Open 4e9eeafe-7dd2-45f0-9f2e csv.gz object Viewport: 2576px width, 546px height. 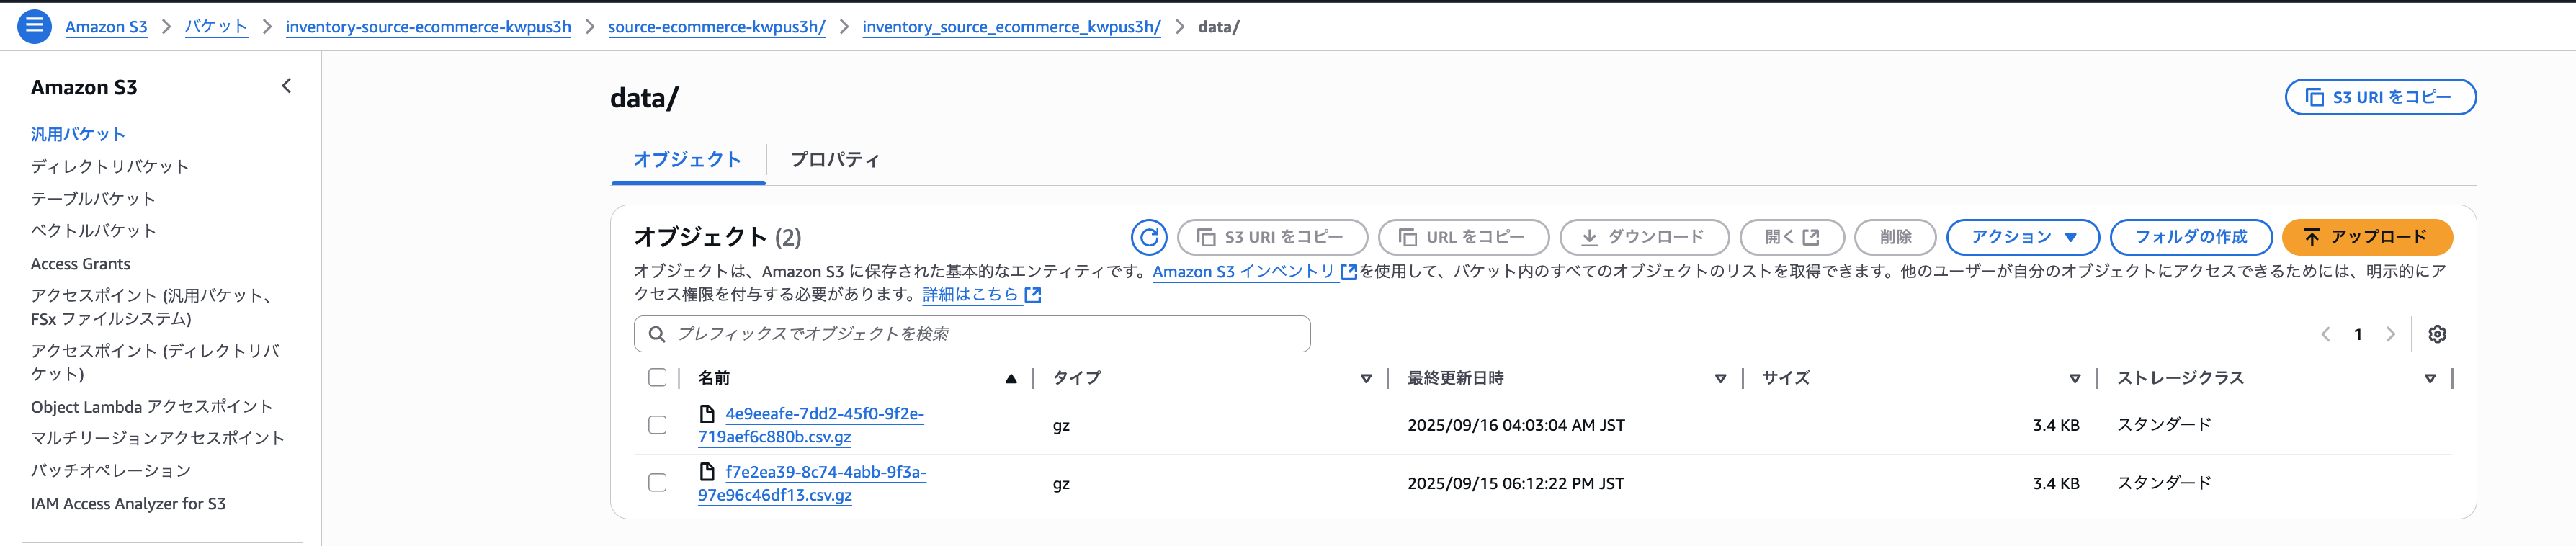point(811,425)
